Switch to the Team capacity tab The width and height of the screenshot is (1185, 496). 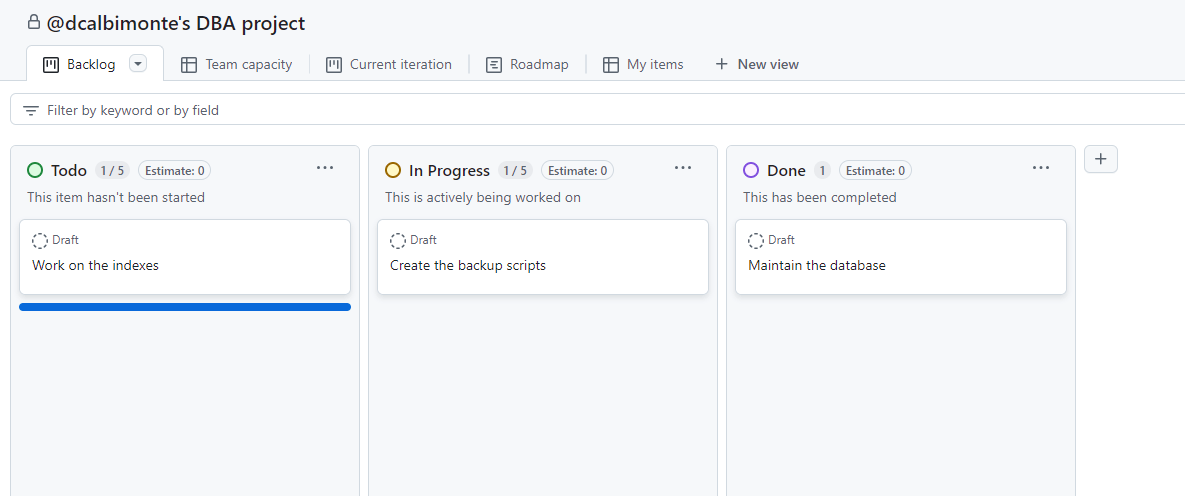237,64
